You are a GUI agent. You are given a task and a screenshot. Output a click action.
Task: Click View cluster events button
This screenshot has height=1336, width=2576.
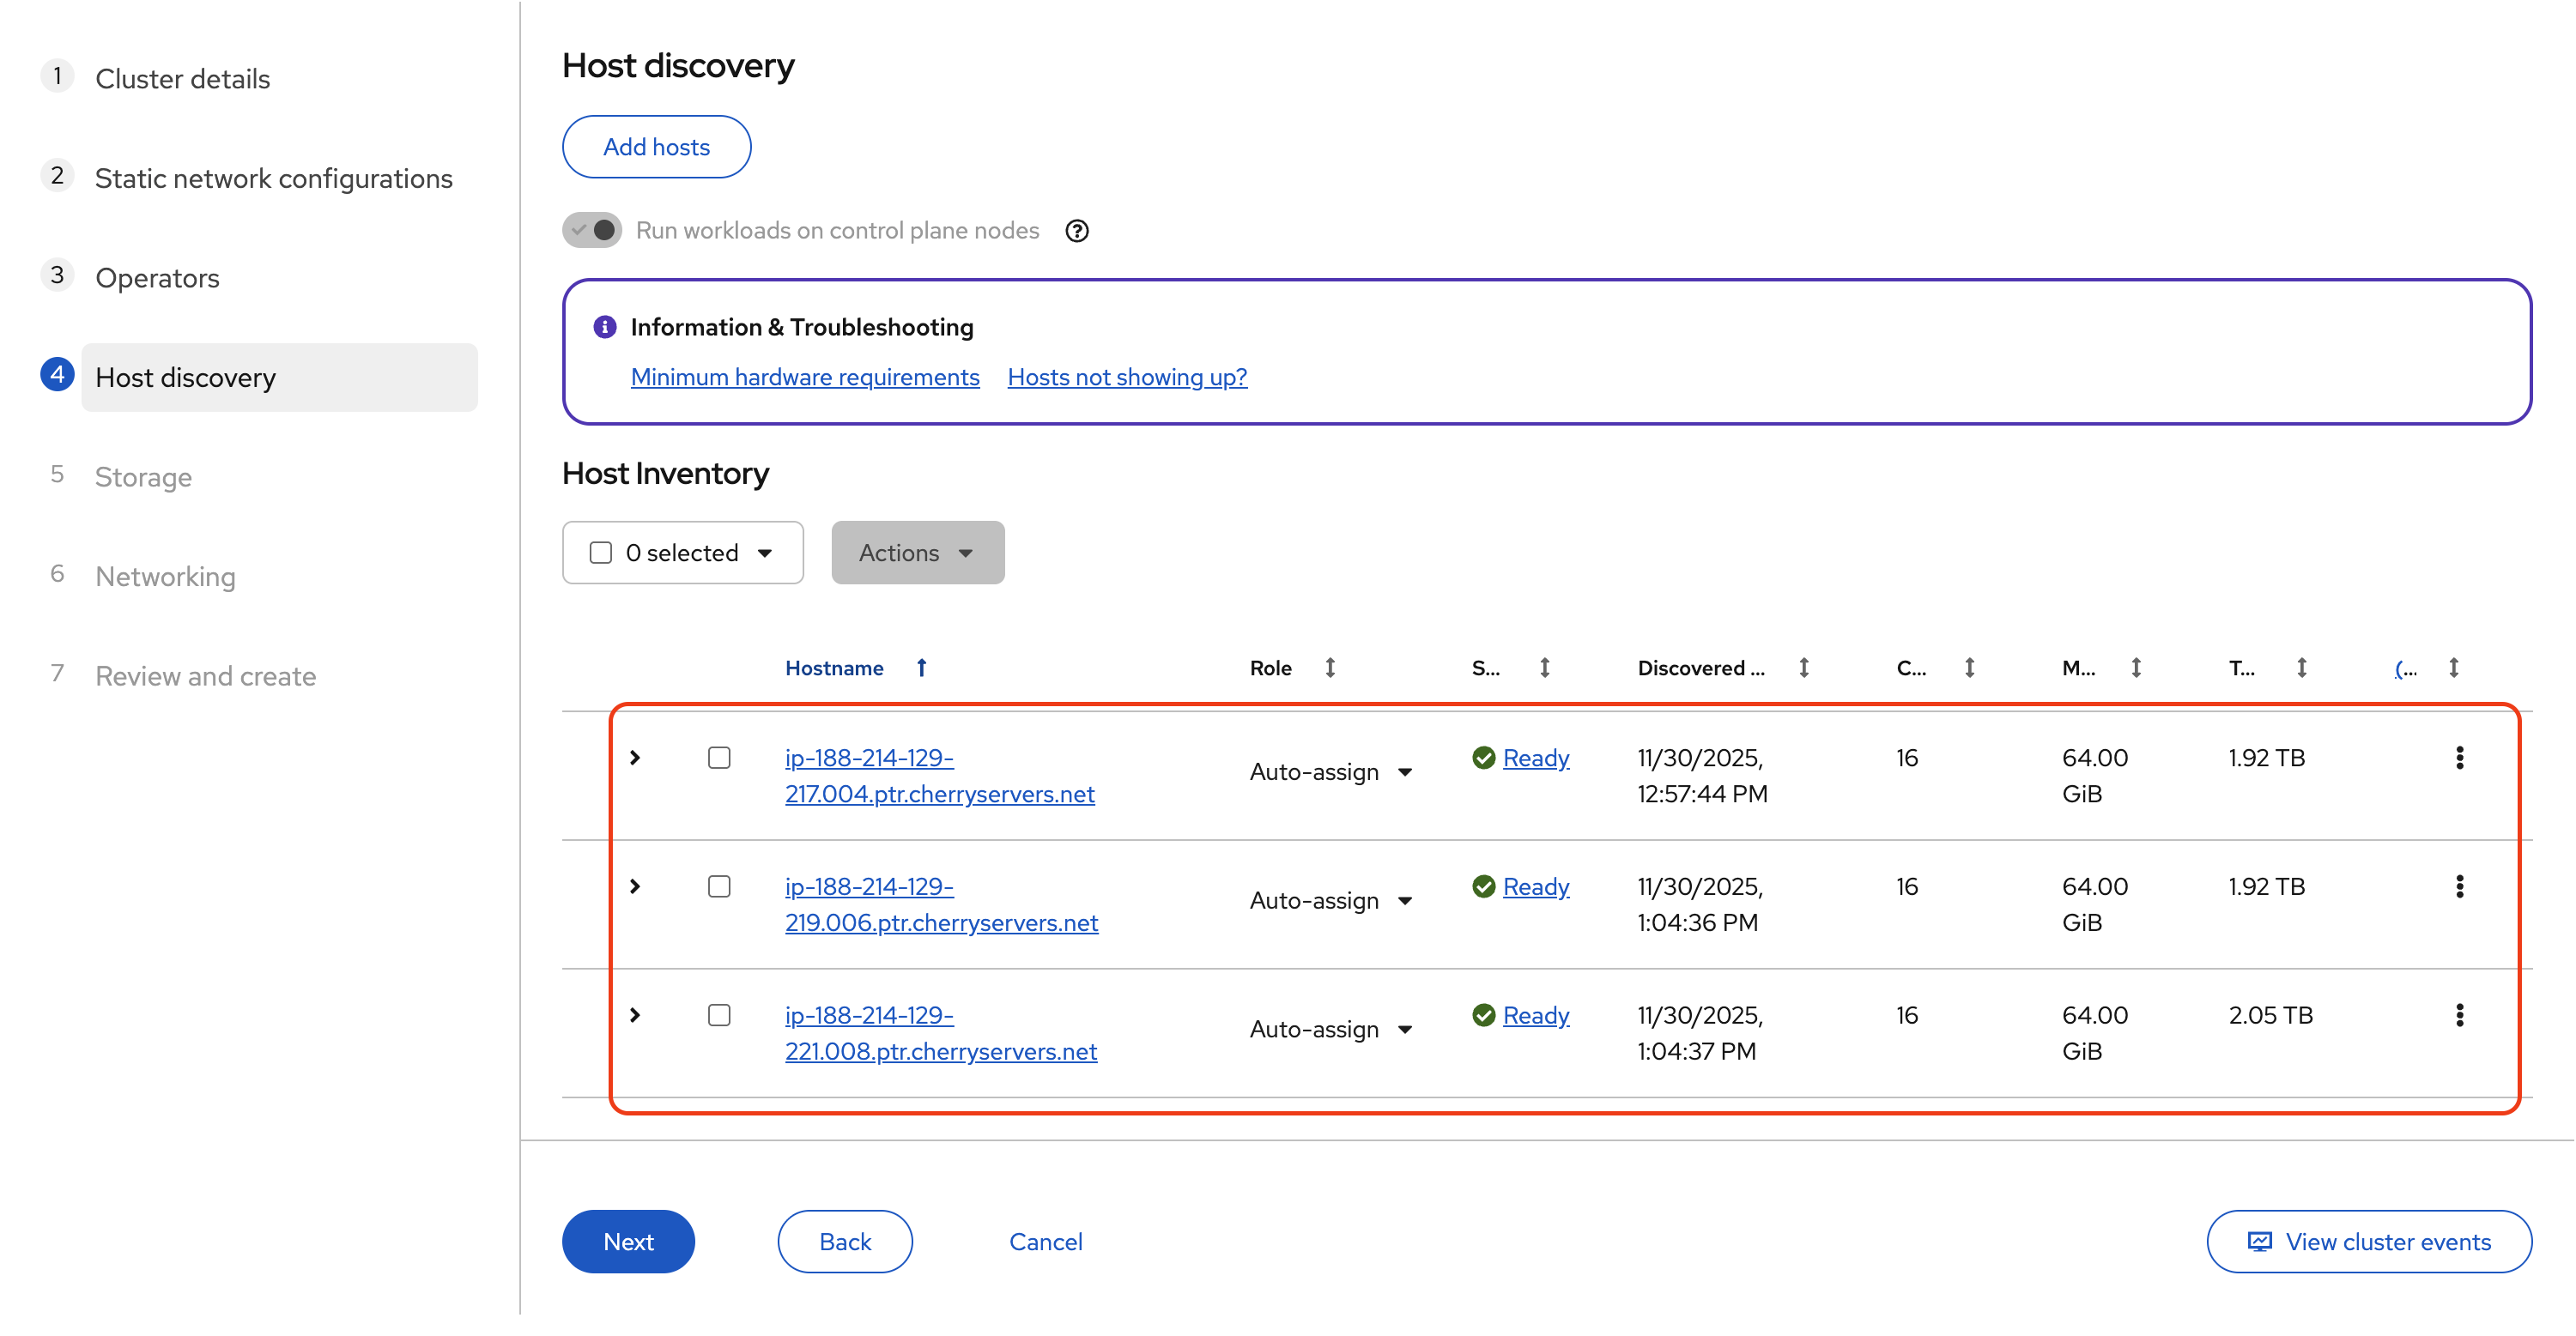coord(2369,1241)
